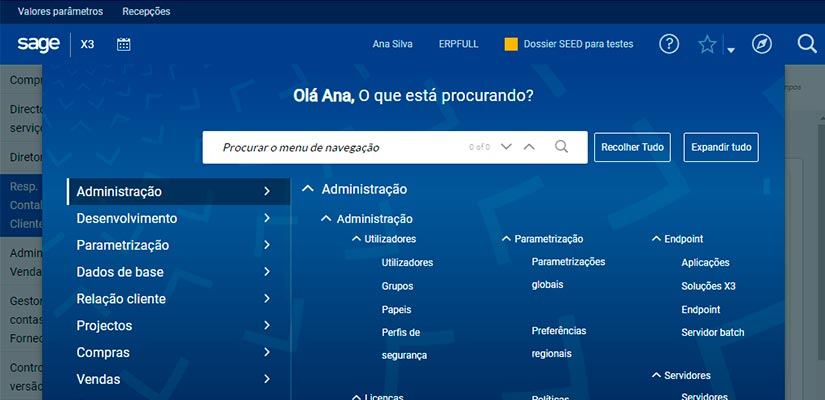
Task: Click the Expandir tudo button
Action: pos(721,147)
